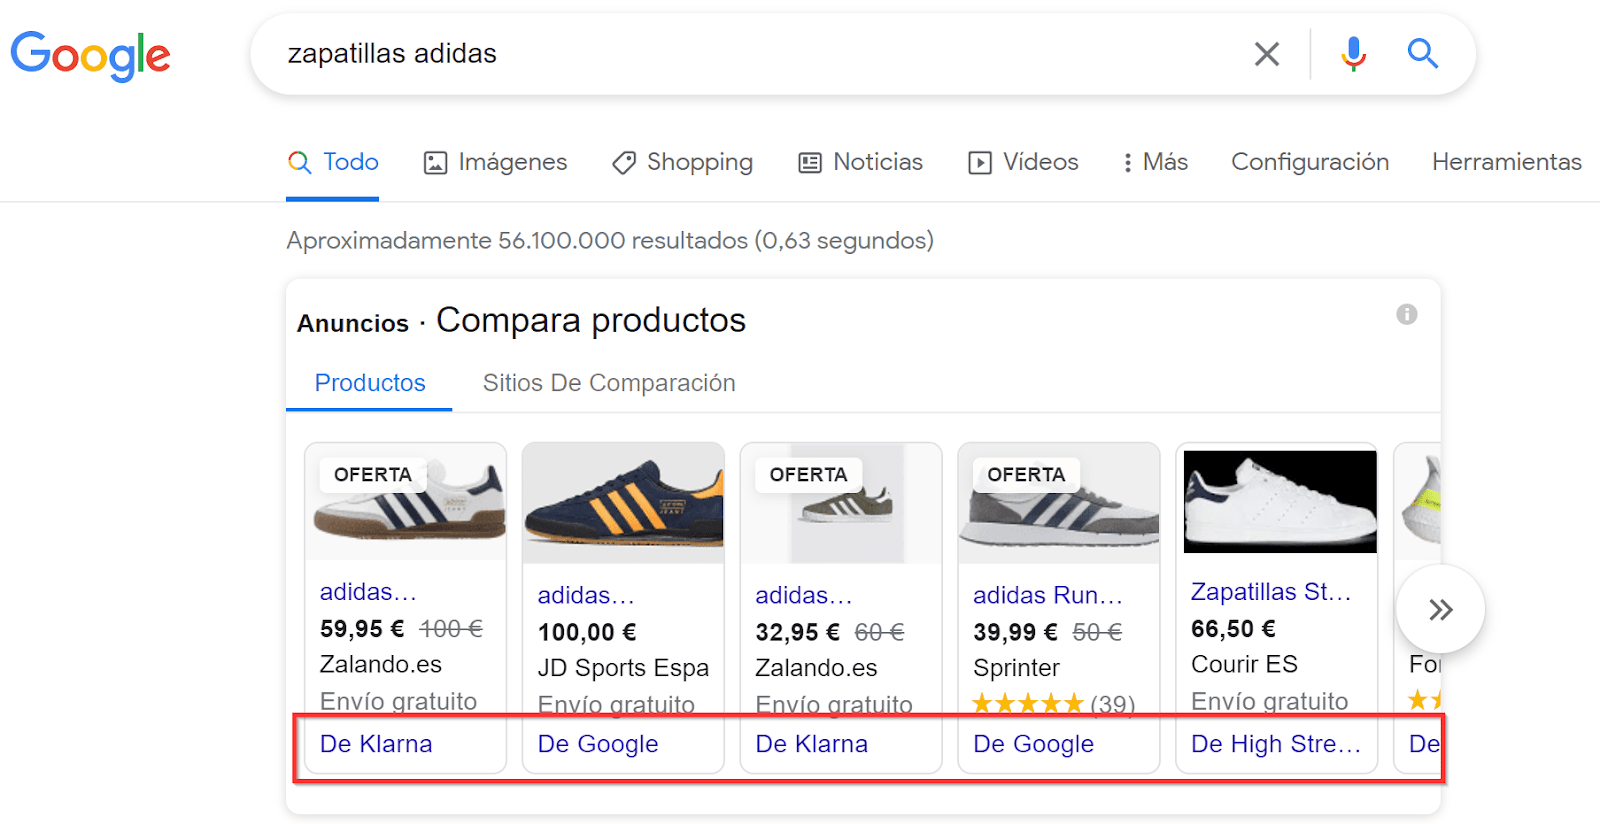Open the Configuración menu
The image size is (1600, 824).
1310,162
